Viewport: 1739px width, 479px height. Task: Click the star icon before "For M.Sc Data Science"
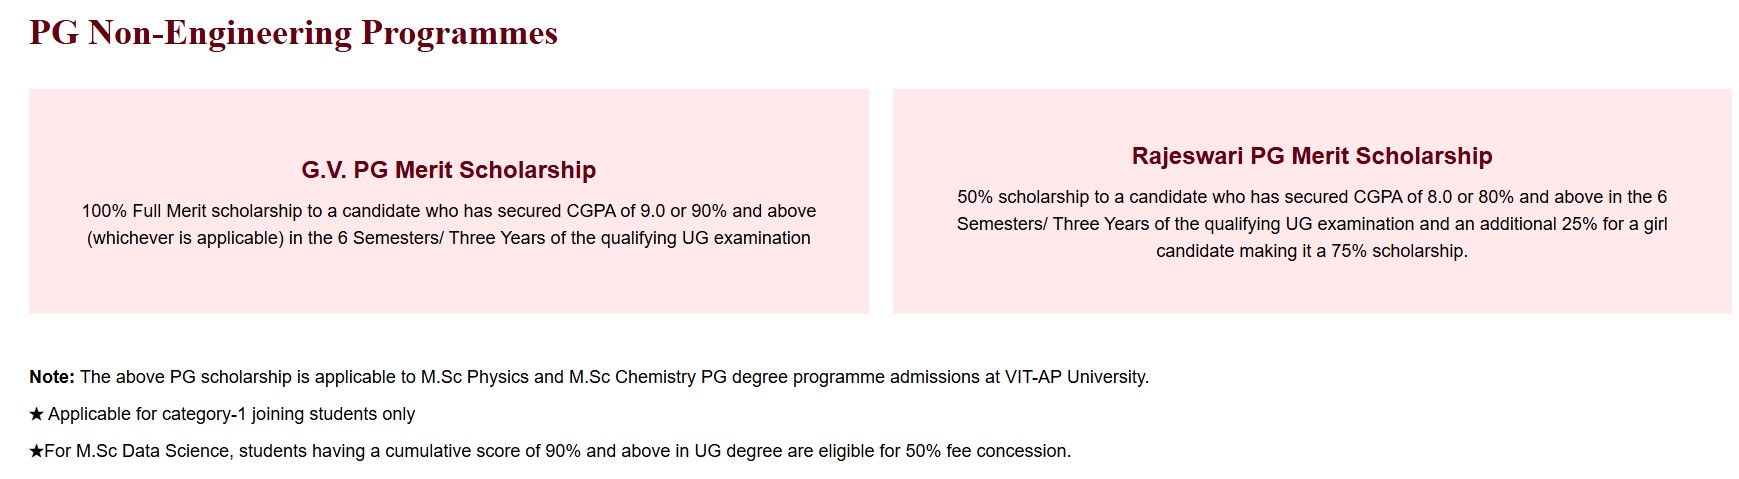point(36,451)
